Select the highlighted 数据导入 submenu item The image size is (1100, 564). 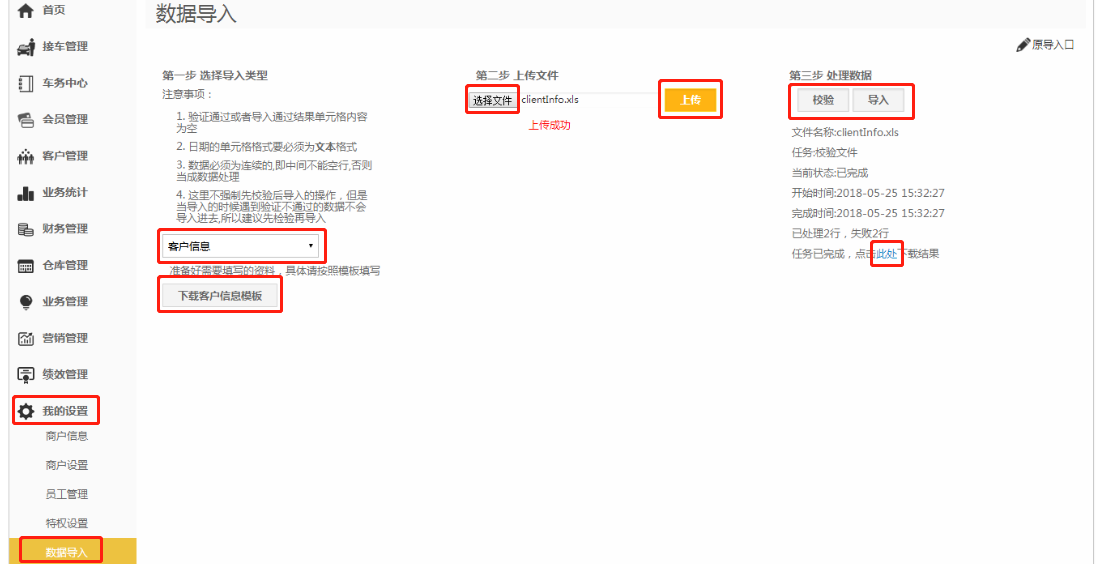coord(67,552)
